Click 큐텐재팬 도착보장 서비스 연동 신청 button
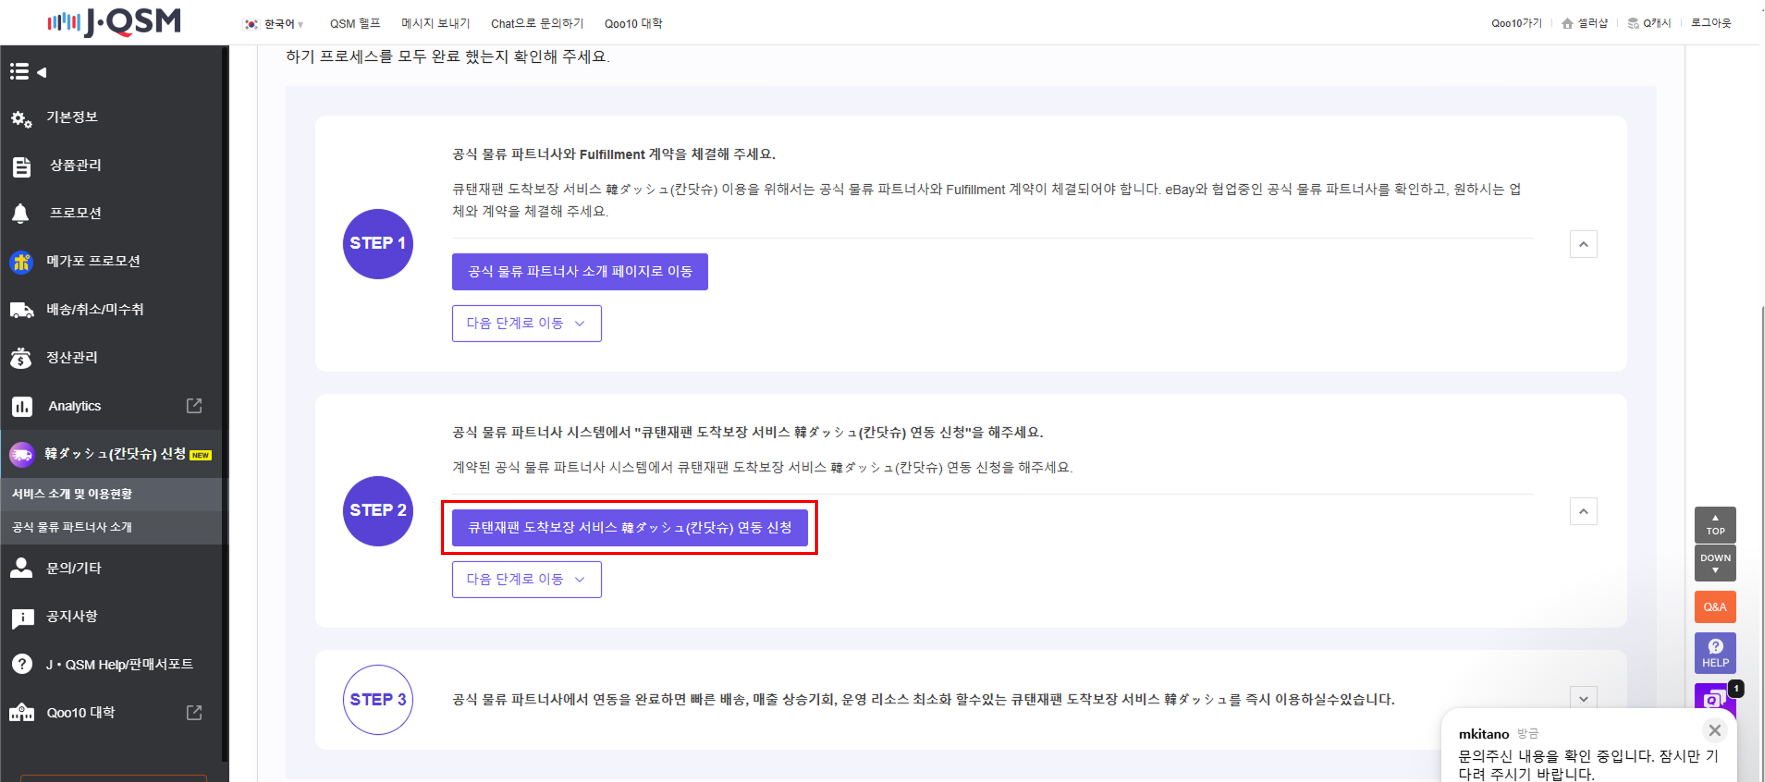The height and width of the screenshot is (782, 1765). (x=630, y=528)
